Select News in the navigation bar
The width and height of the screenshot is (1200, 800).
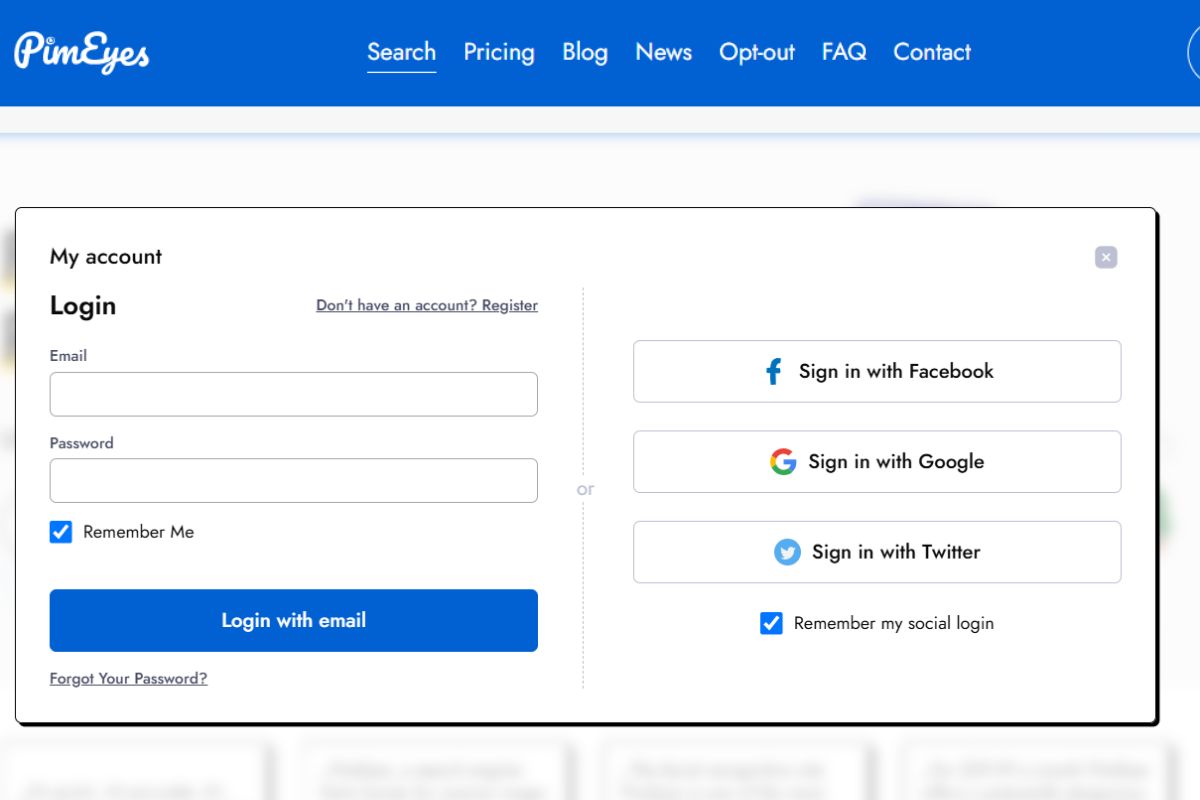(663, 52)
